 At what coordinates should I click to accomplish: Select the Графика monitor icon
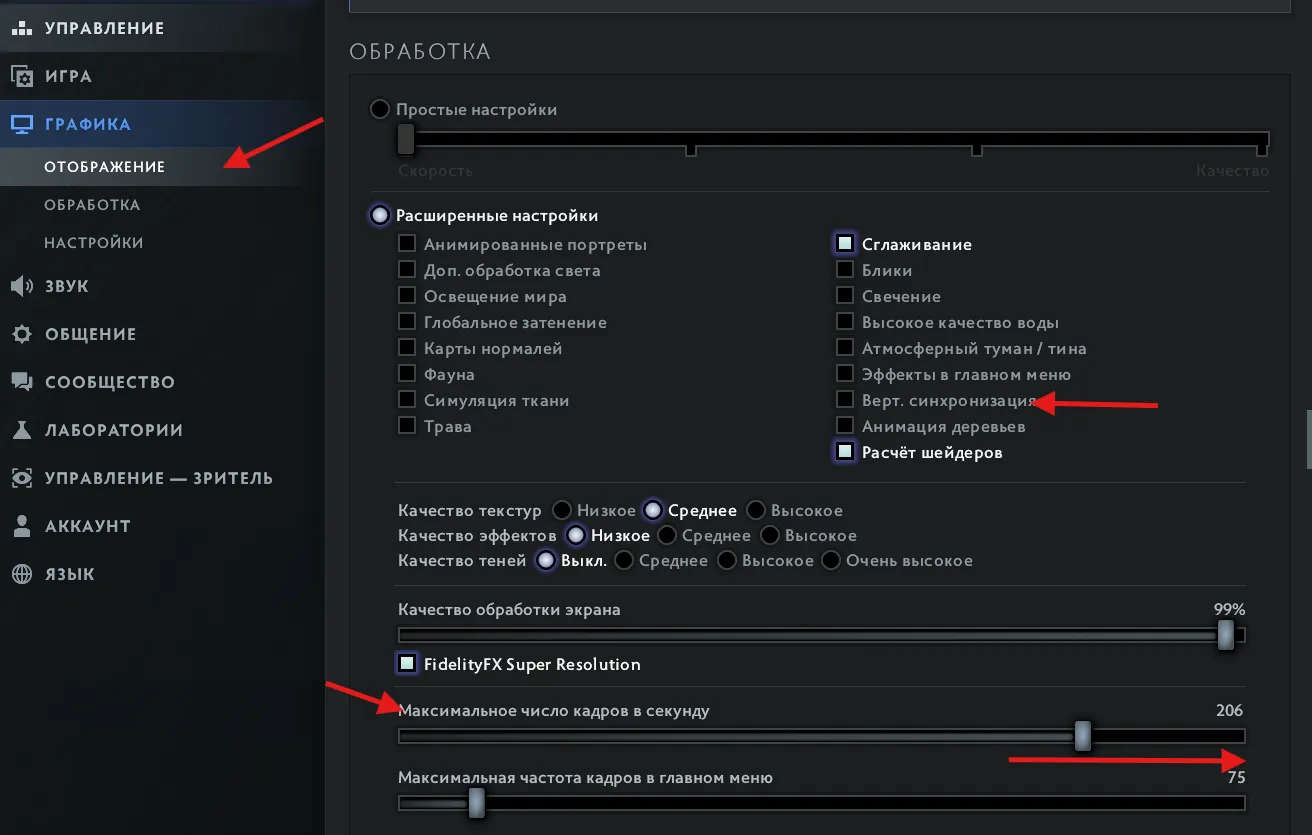coord(21,123)
